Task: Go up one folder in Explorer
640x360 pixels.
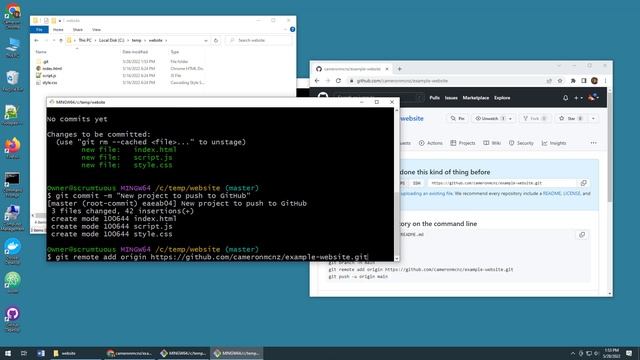Action: click(x=61, y=40)
